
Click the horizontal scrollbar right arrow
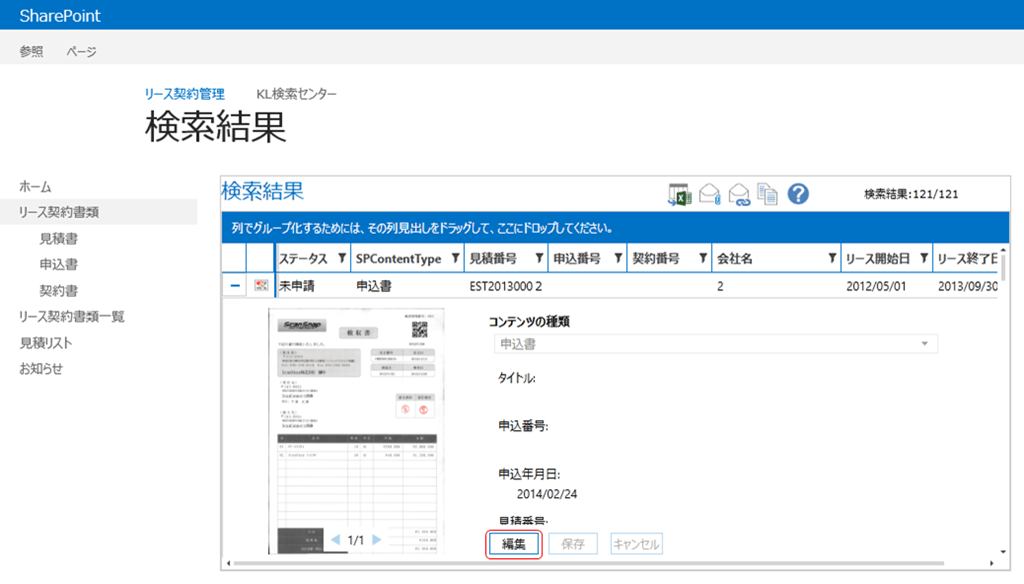tap(991, 562)
